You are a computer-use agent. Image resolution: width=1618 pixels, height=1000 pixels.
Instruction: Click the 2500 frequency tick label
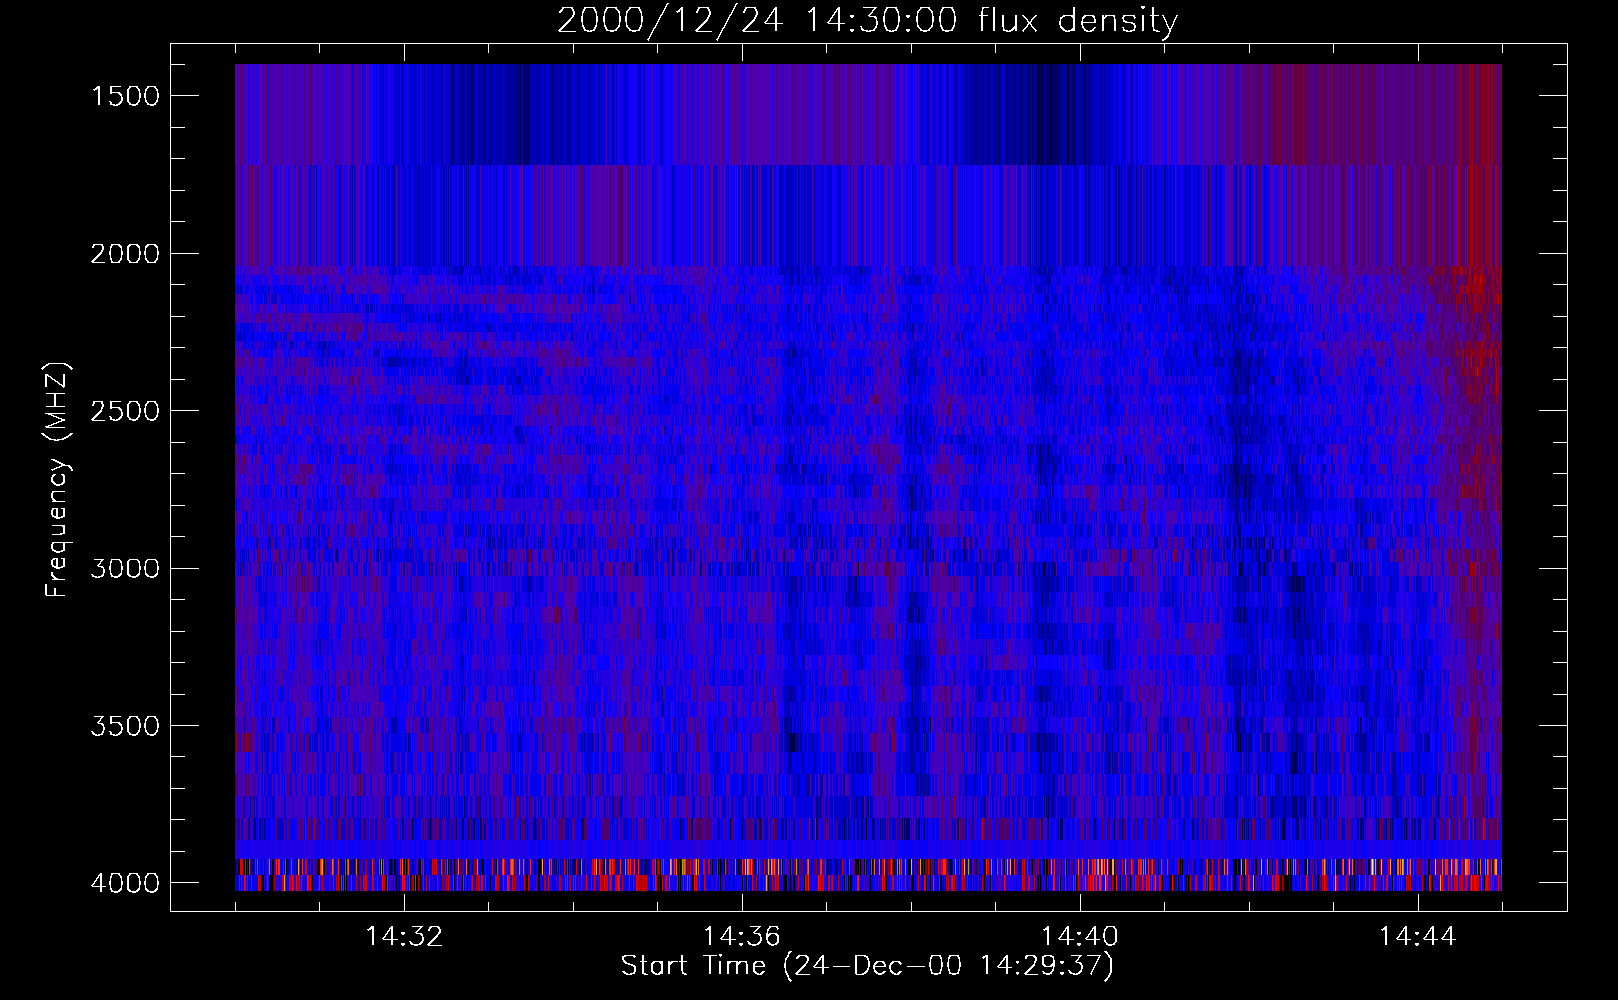[x=125, y=411]
